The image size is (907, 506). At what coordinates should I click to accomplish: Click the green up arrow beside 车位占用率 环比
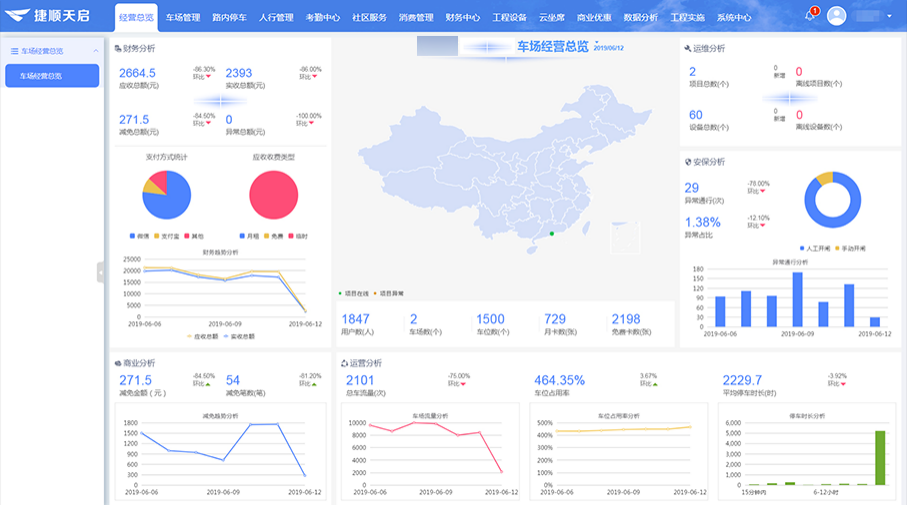(655, 384)
